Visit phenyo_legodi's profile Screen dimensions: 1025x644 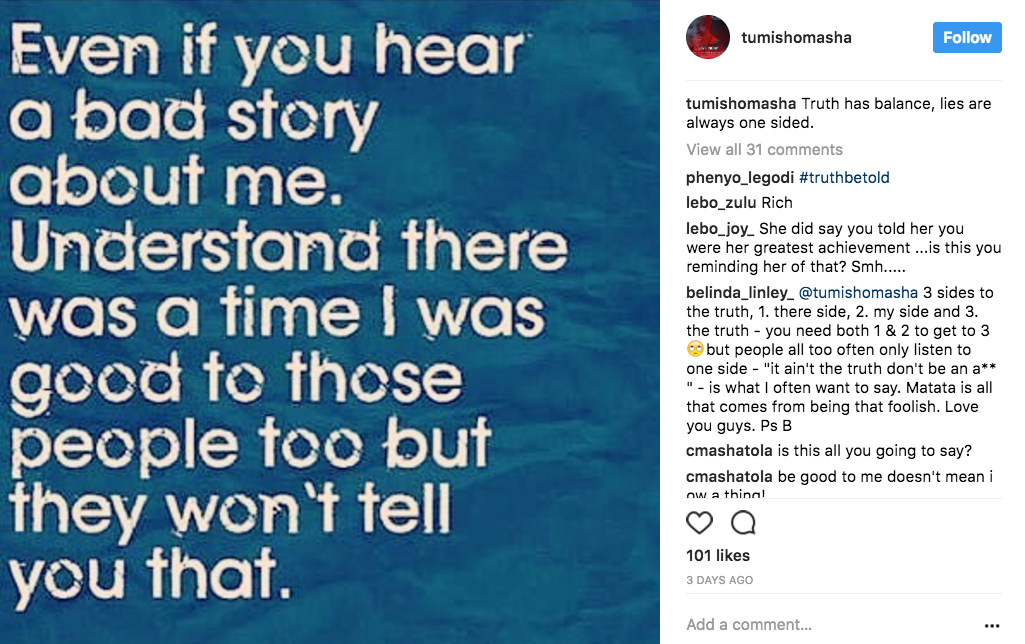(740, 178)
